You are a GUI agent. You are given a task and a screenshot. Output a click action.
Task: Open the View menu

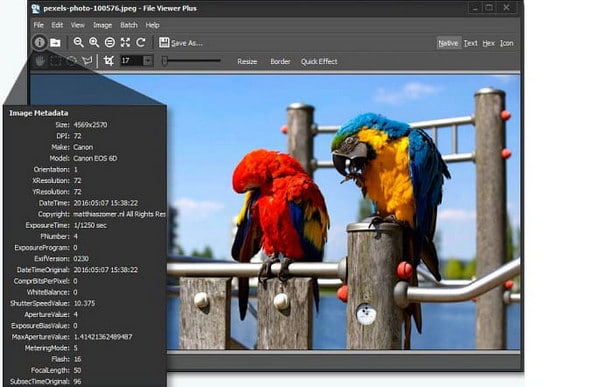(x=77, y=25)
